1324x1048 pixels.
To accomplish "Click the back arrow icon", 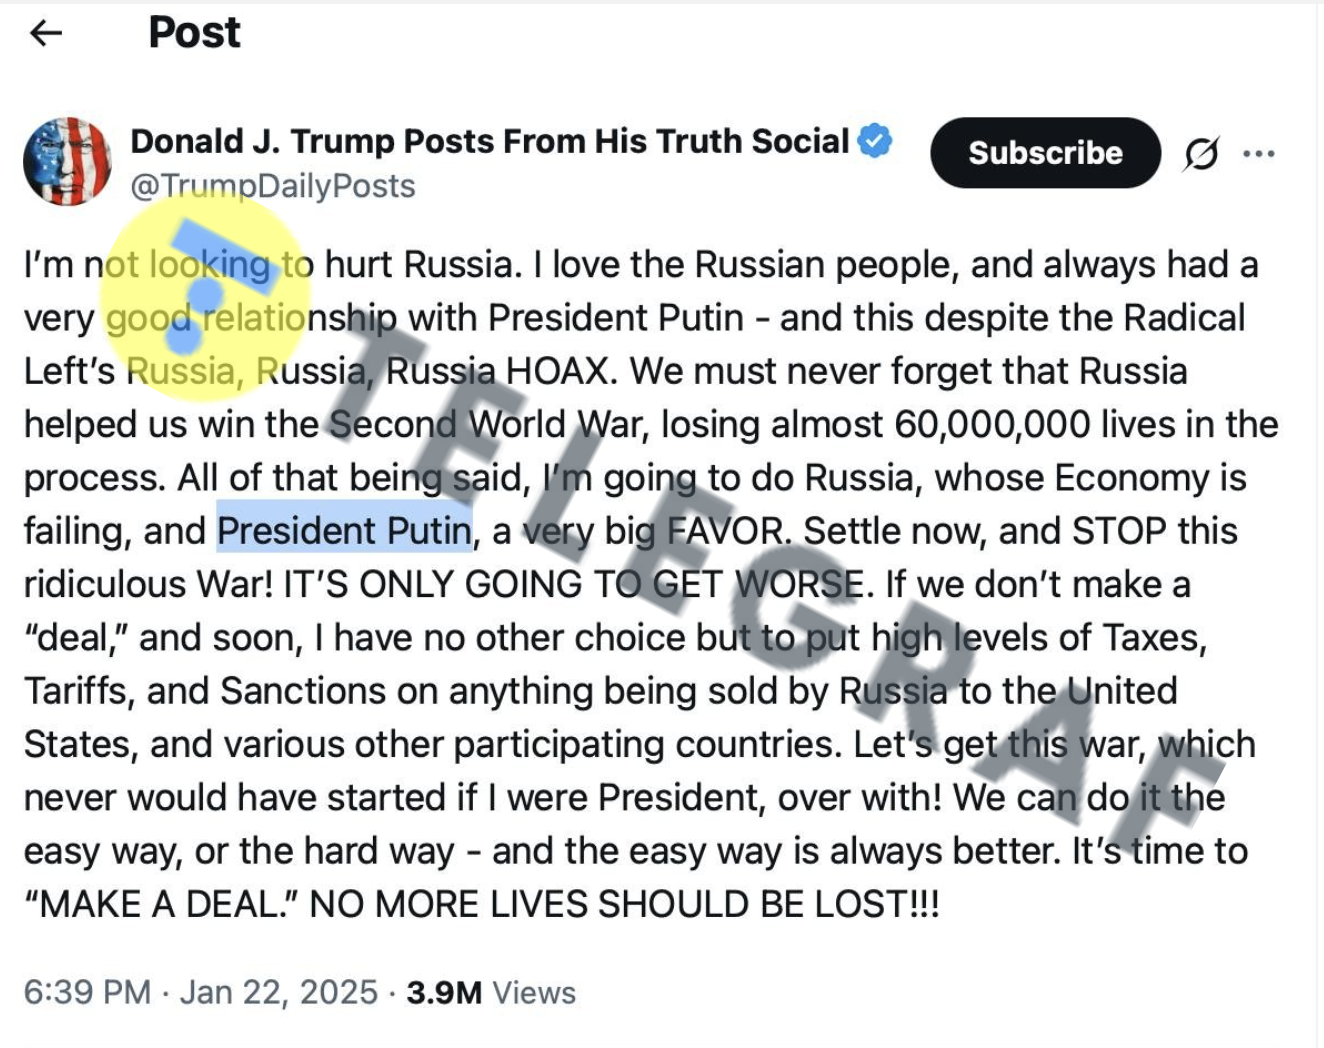I will coord(46,33).
